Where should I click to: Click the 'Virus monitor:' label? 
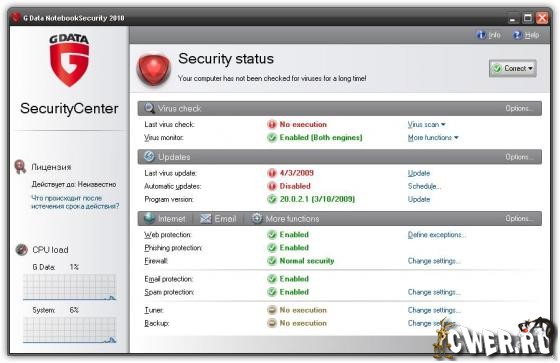point(164,138)
